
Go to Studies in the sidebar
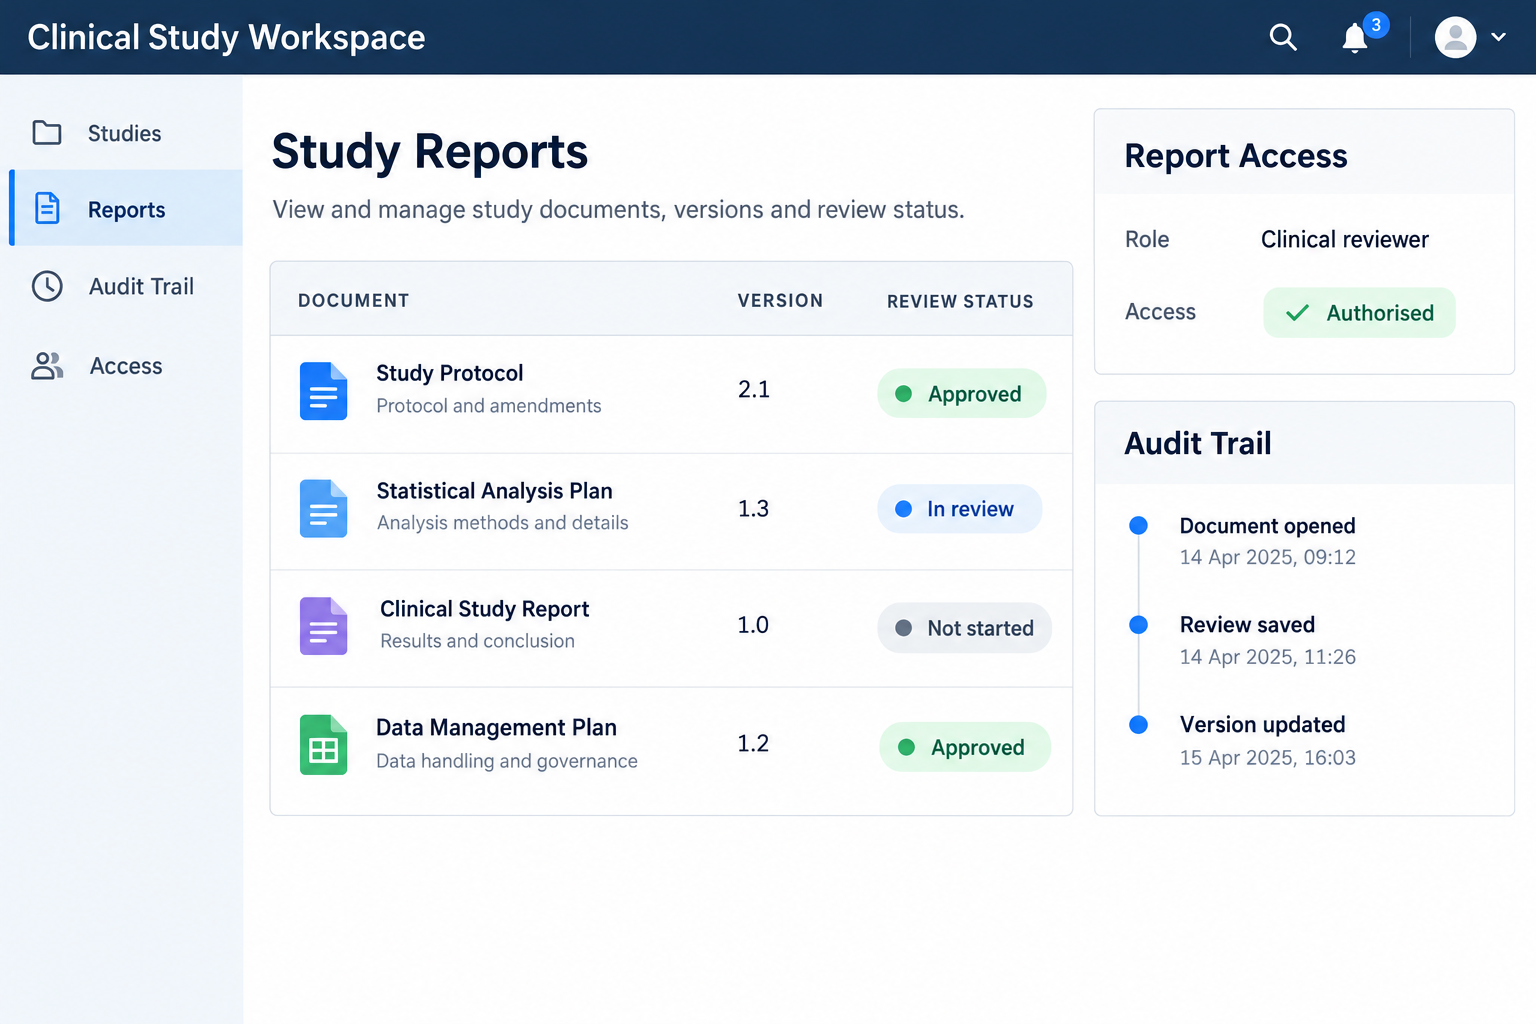125,133
